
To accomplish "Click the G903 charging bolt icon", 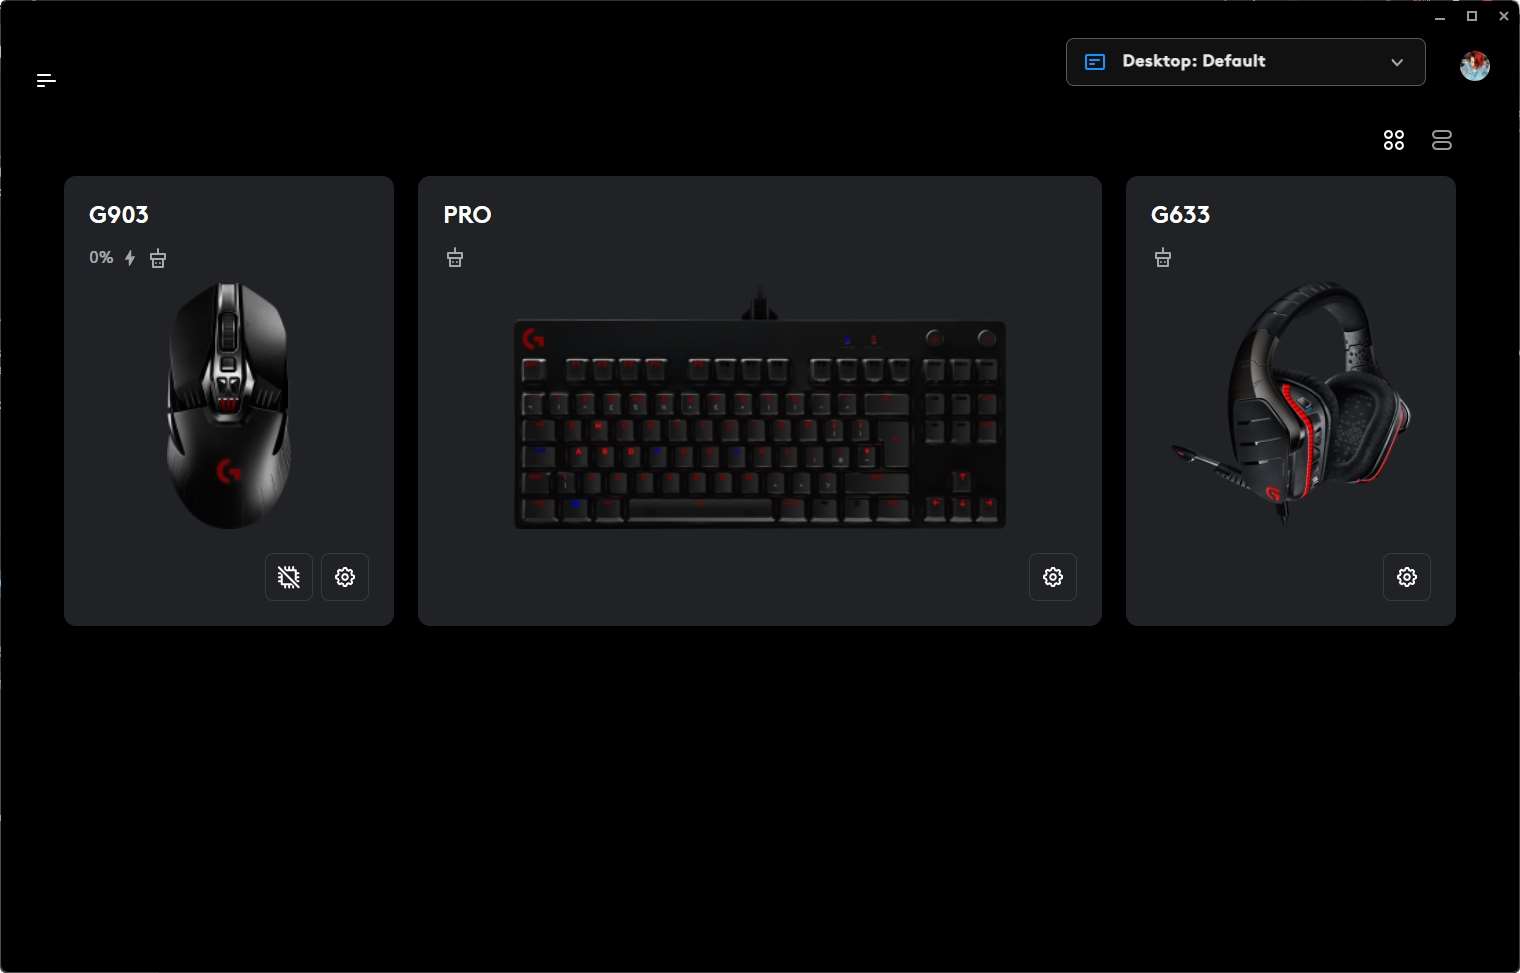I will coord(130,258).
